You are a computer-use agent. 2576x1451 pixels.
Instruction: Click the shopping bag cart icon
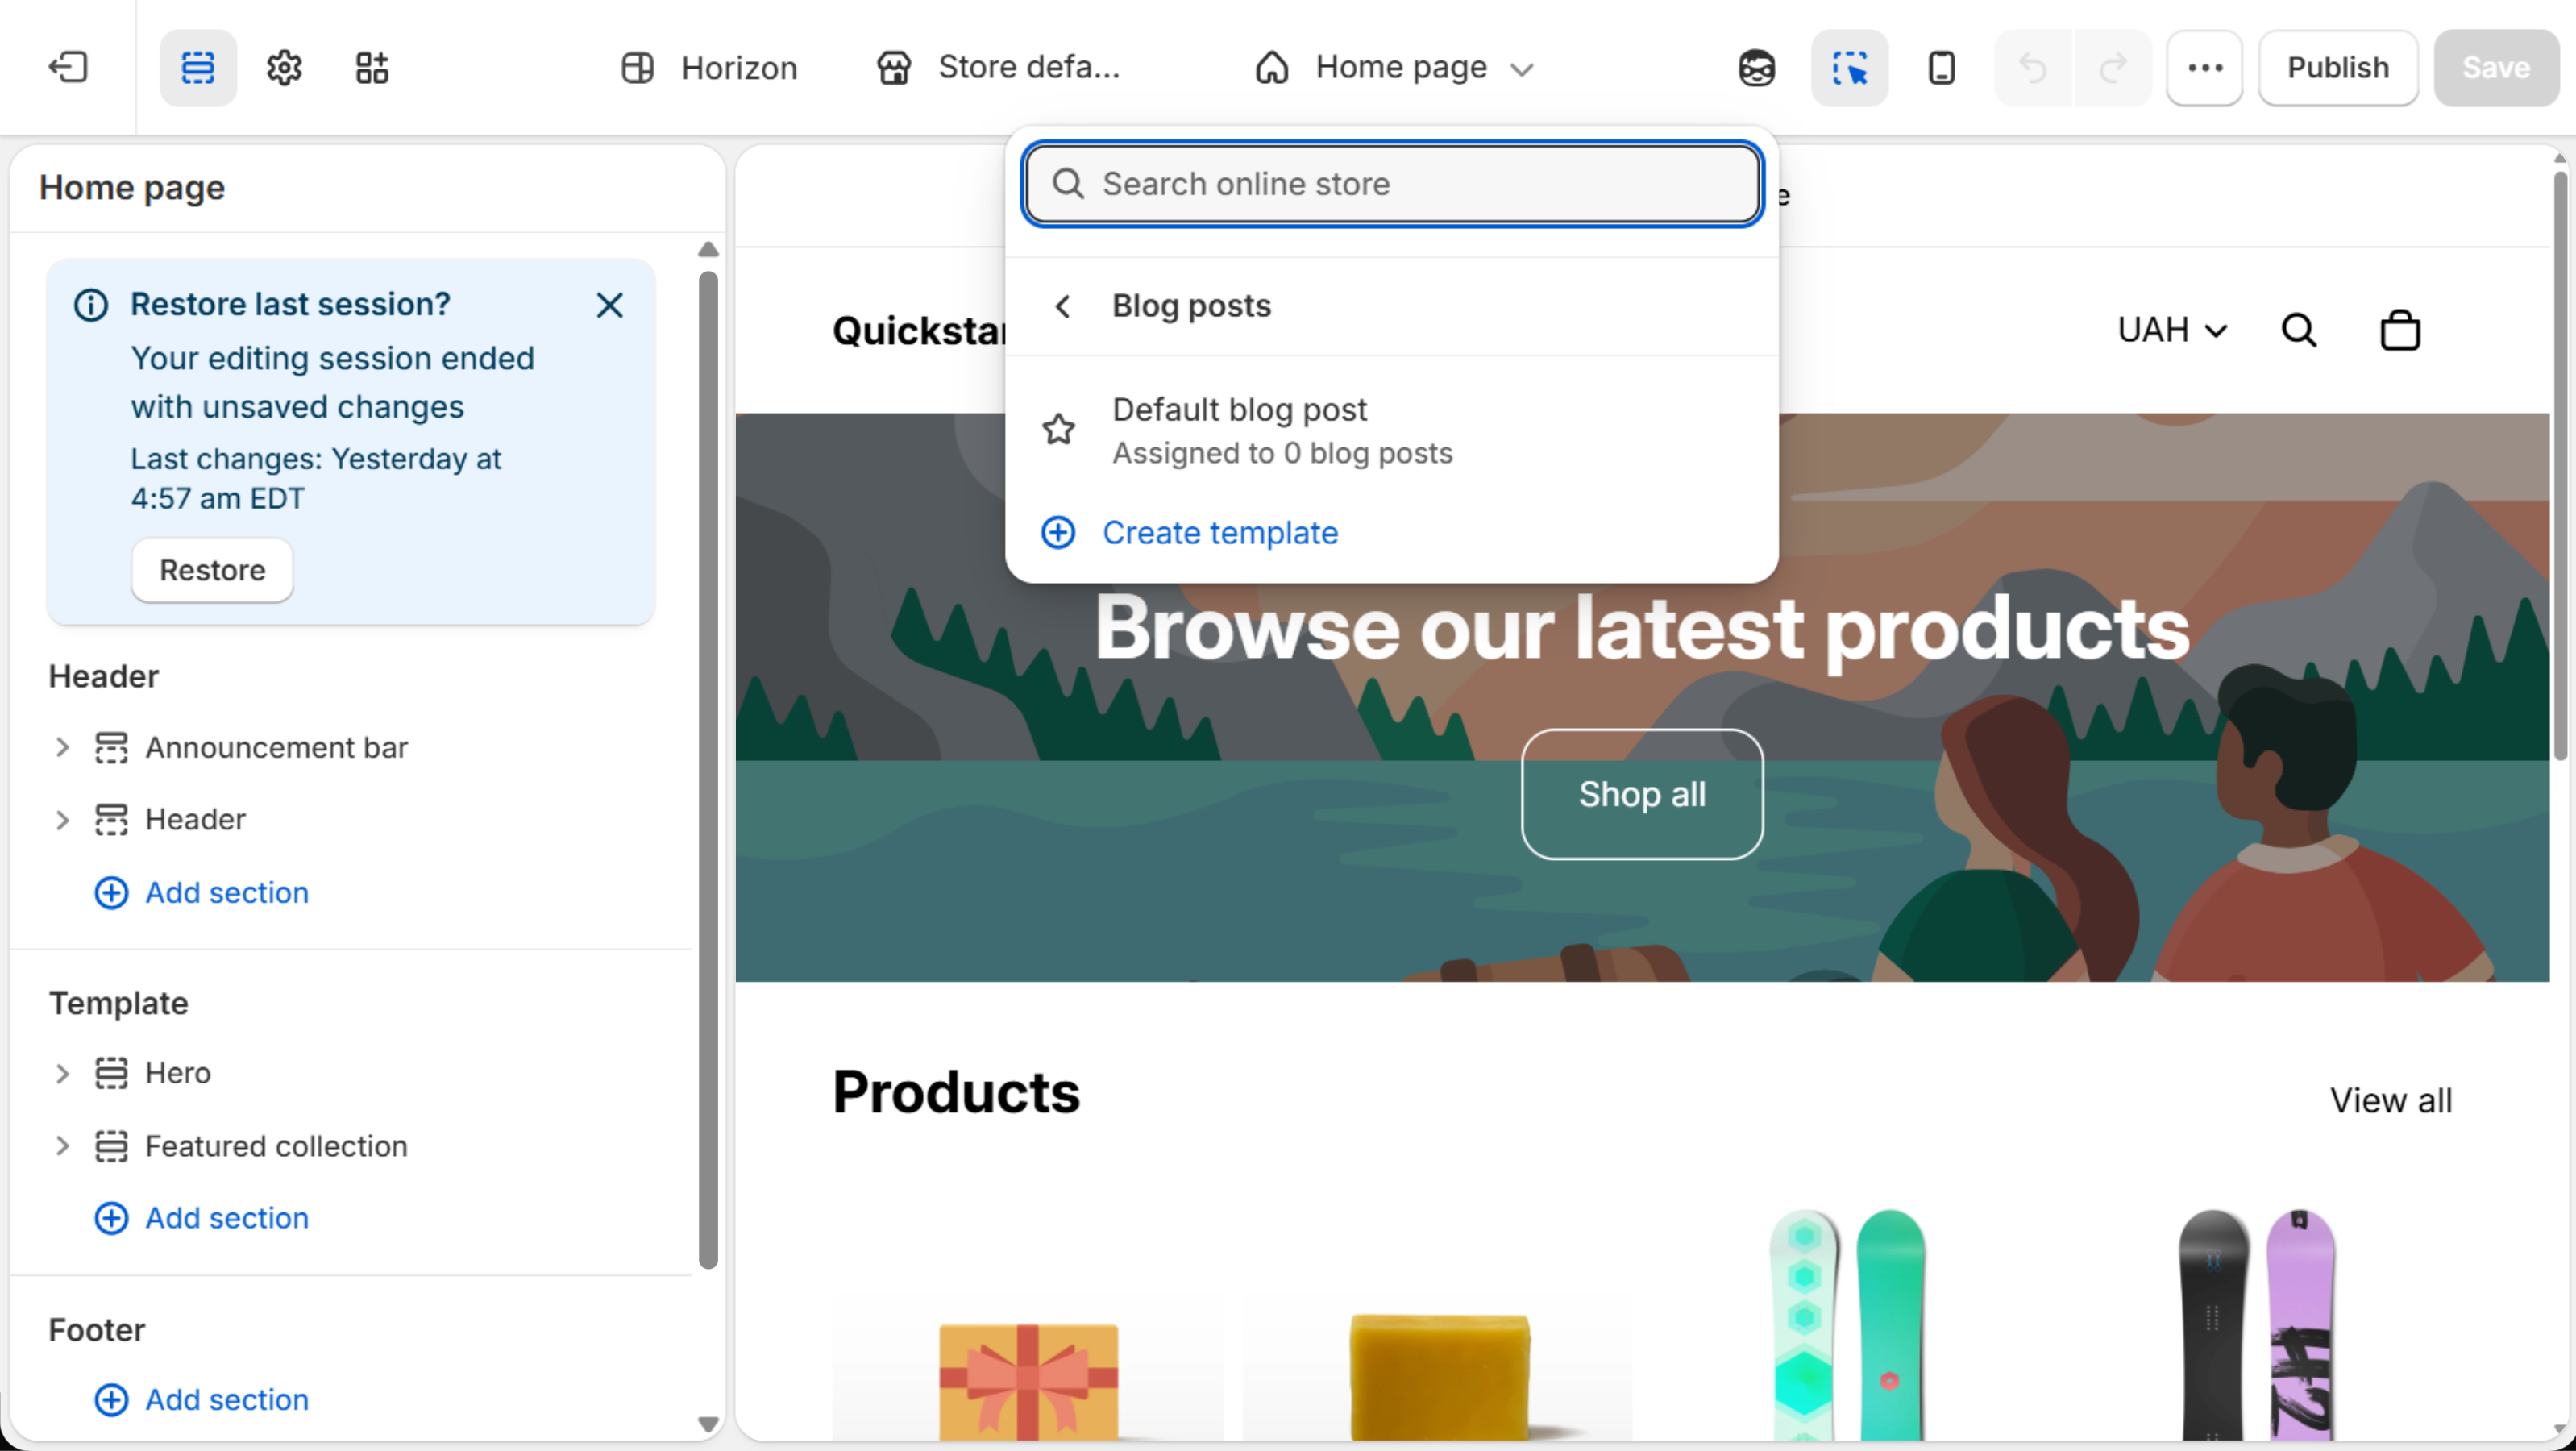click(x=2399, y=330)
